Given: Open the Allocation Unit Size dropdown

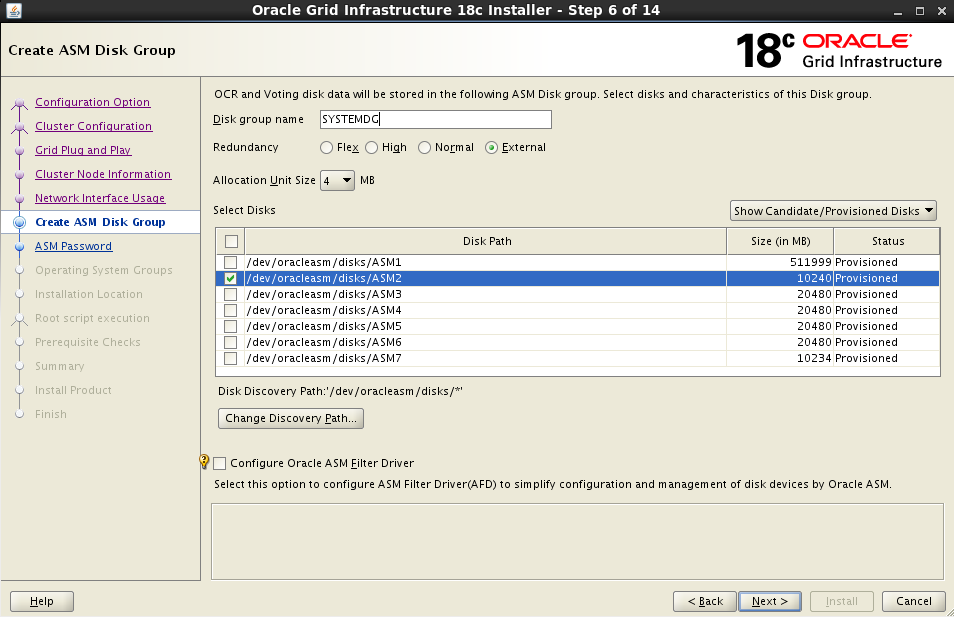Looking at the screenshot, I should click(x=337, y=180).
